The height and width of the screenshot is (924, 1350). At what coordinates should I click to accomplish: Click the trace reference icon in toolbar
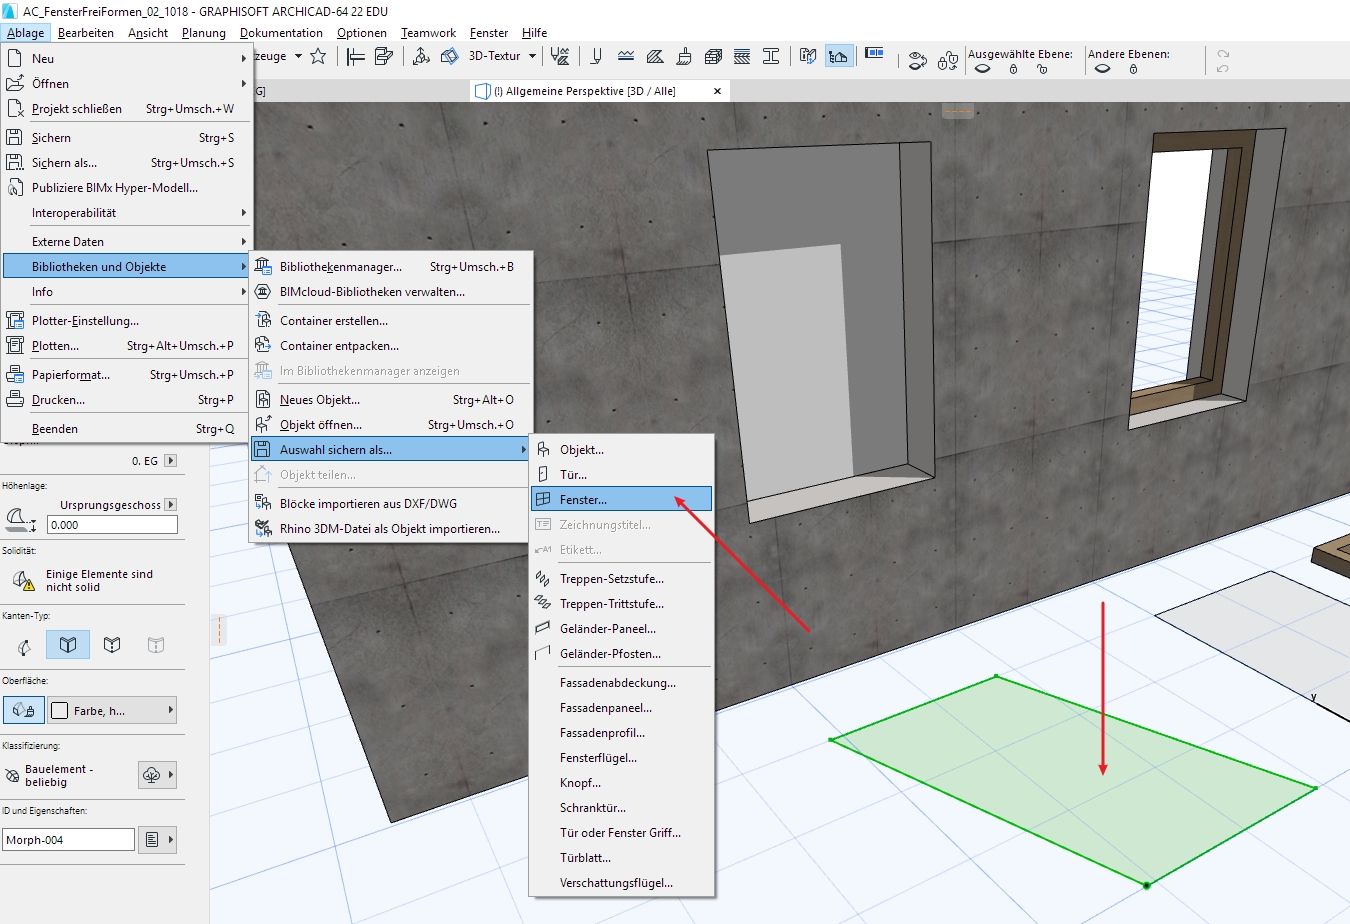point(808,56)
